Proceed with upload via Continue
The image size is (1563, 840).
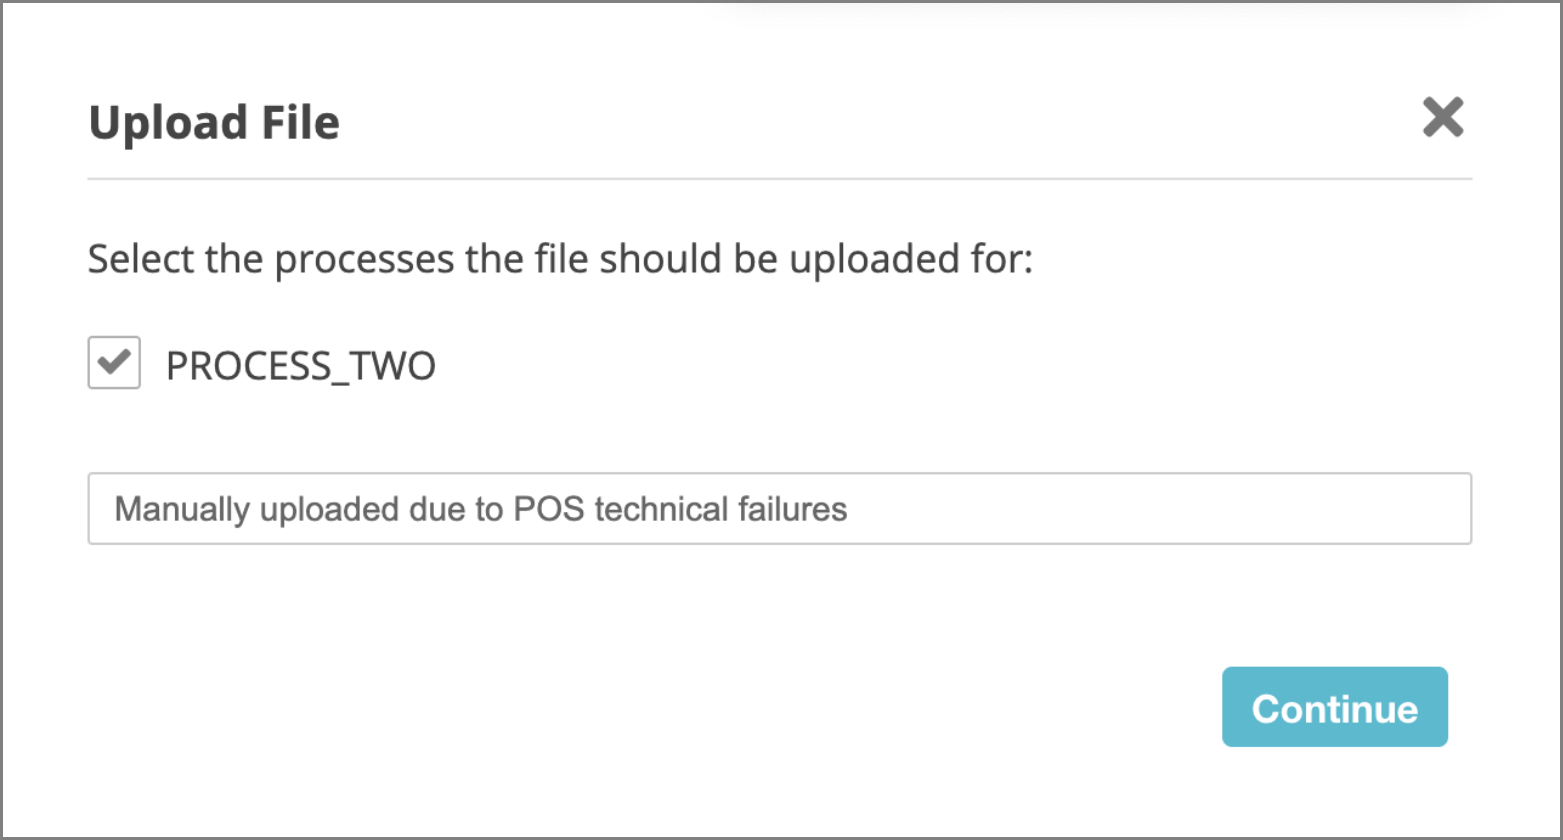click(1334, 707)
